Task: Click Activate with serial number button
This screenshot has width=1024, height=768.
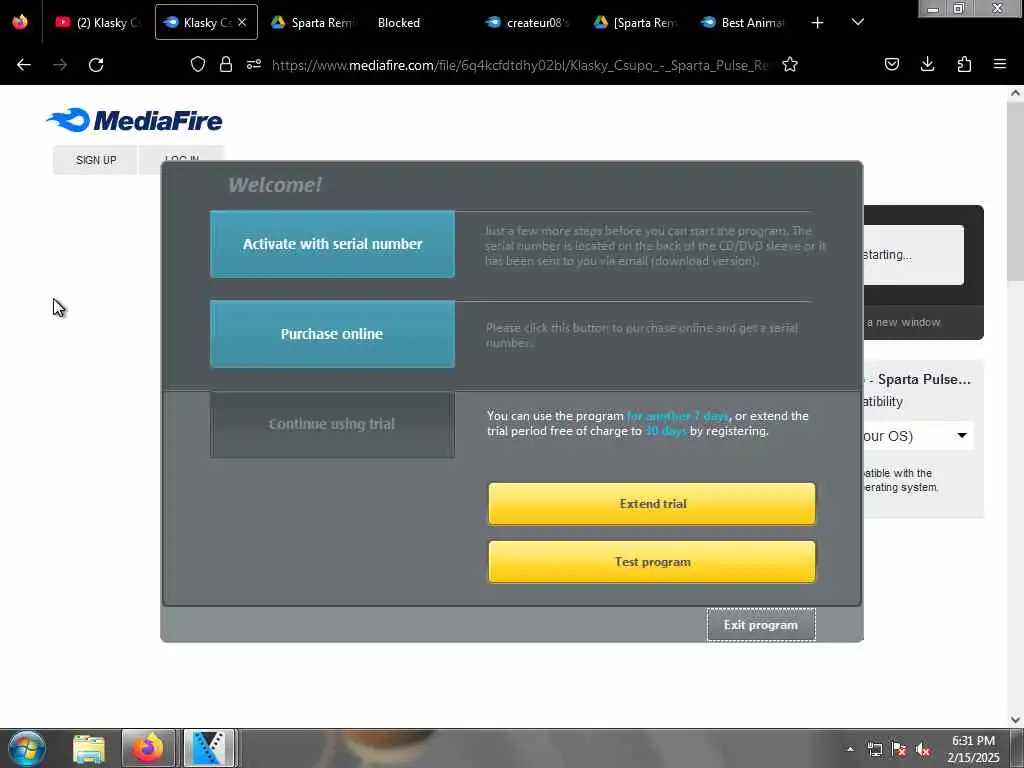Action: [x=332, y=244]
